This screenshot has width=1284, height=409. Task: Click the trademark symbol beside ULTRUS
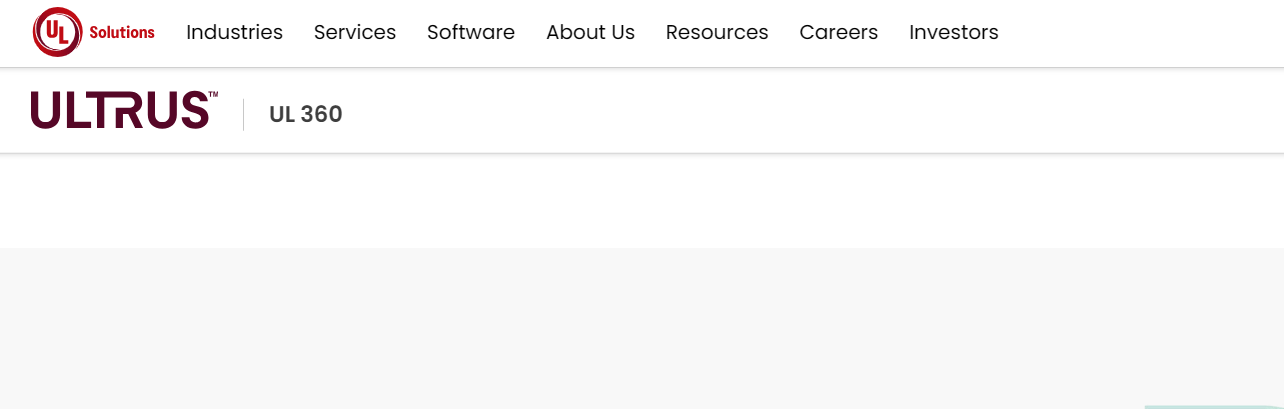pos(213,94)
